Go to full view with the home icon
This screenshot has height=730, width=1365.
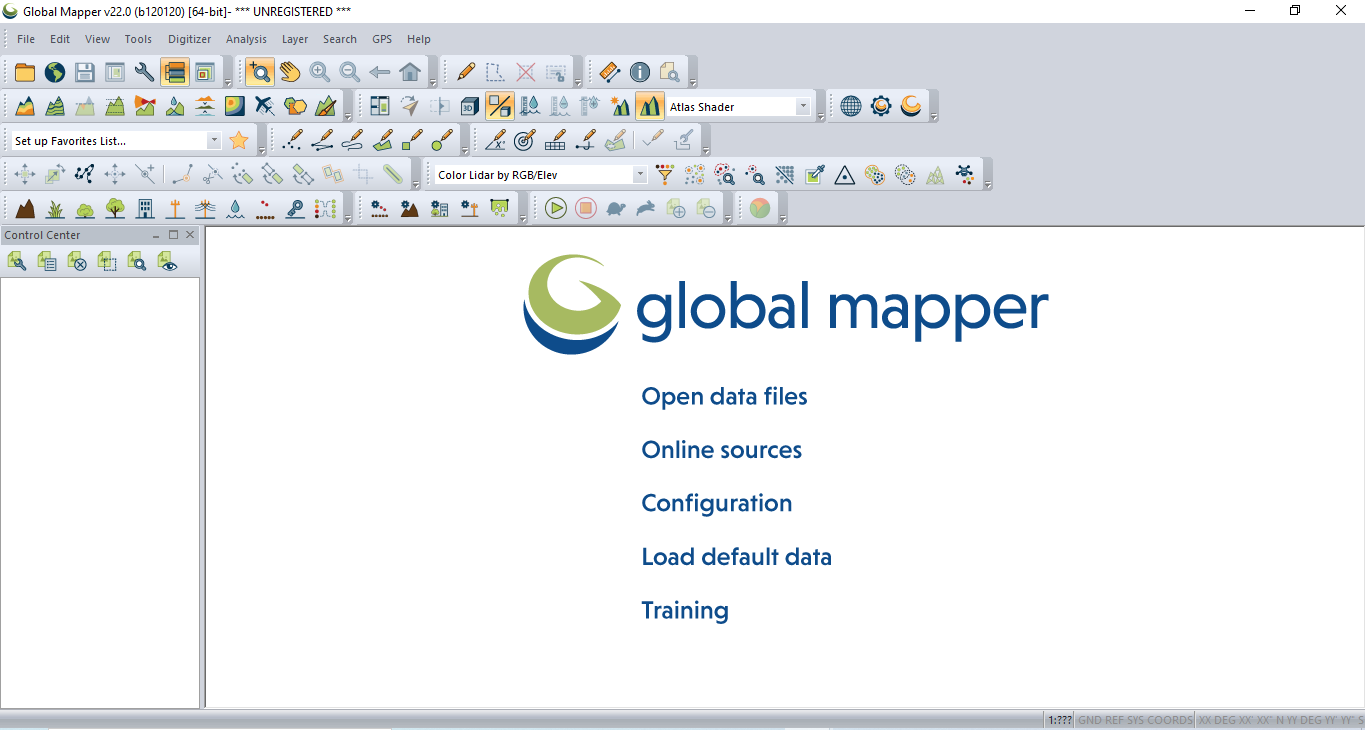(410, 72)
